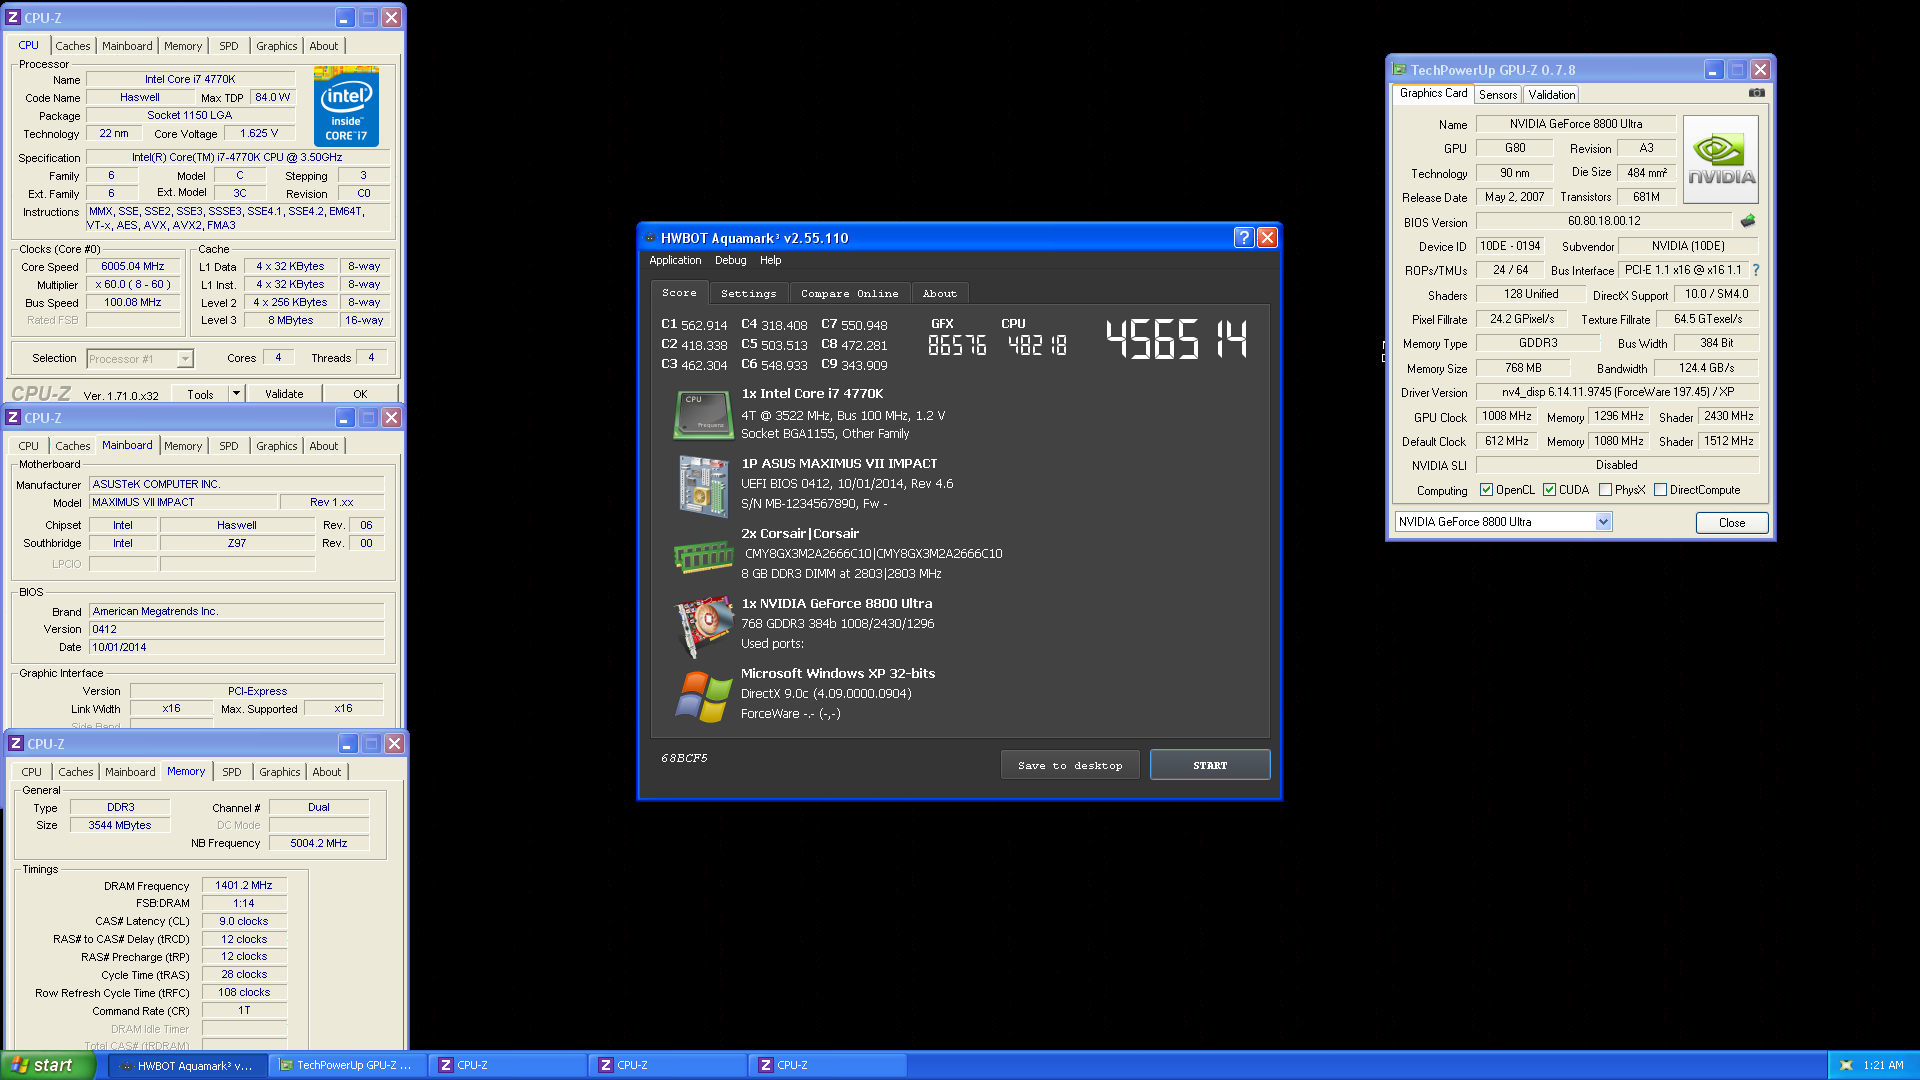Image resolution: width=1920 pixels, height=1080 pixels.
Task: Click the MAXIMUS VII IMPACT model field
Action: tap(184, 502)
